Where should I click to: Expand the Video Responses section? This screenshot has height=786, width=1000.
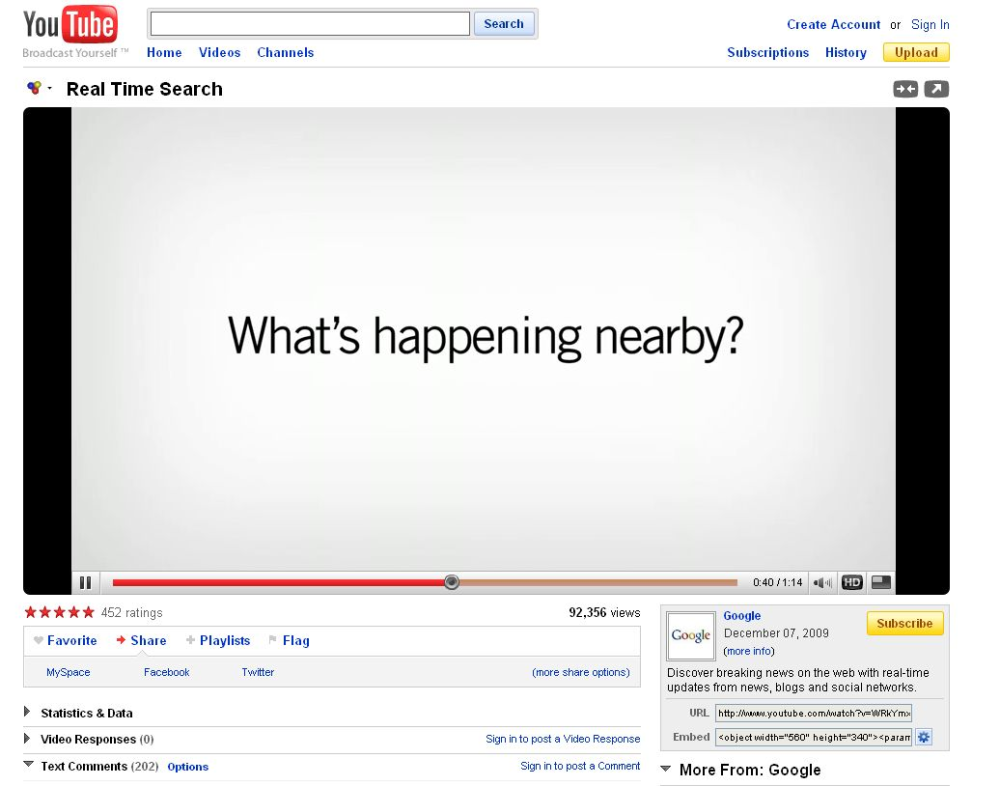click(27, 739)
